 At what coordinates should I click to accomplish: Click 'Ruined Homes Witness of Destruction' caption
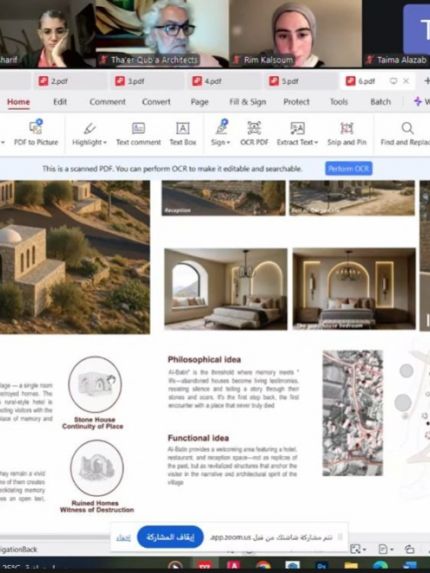(97, 506)
